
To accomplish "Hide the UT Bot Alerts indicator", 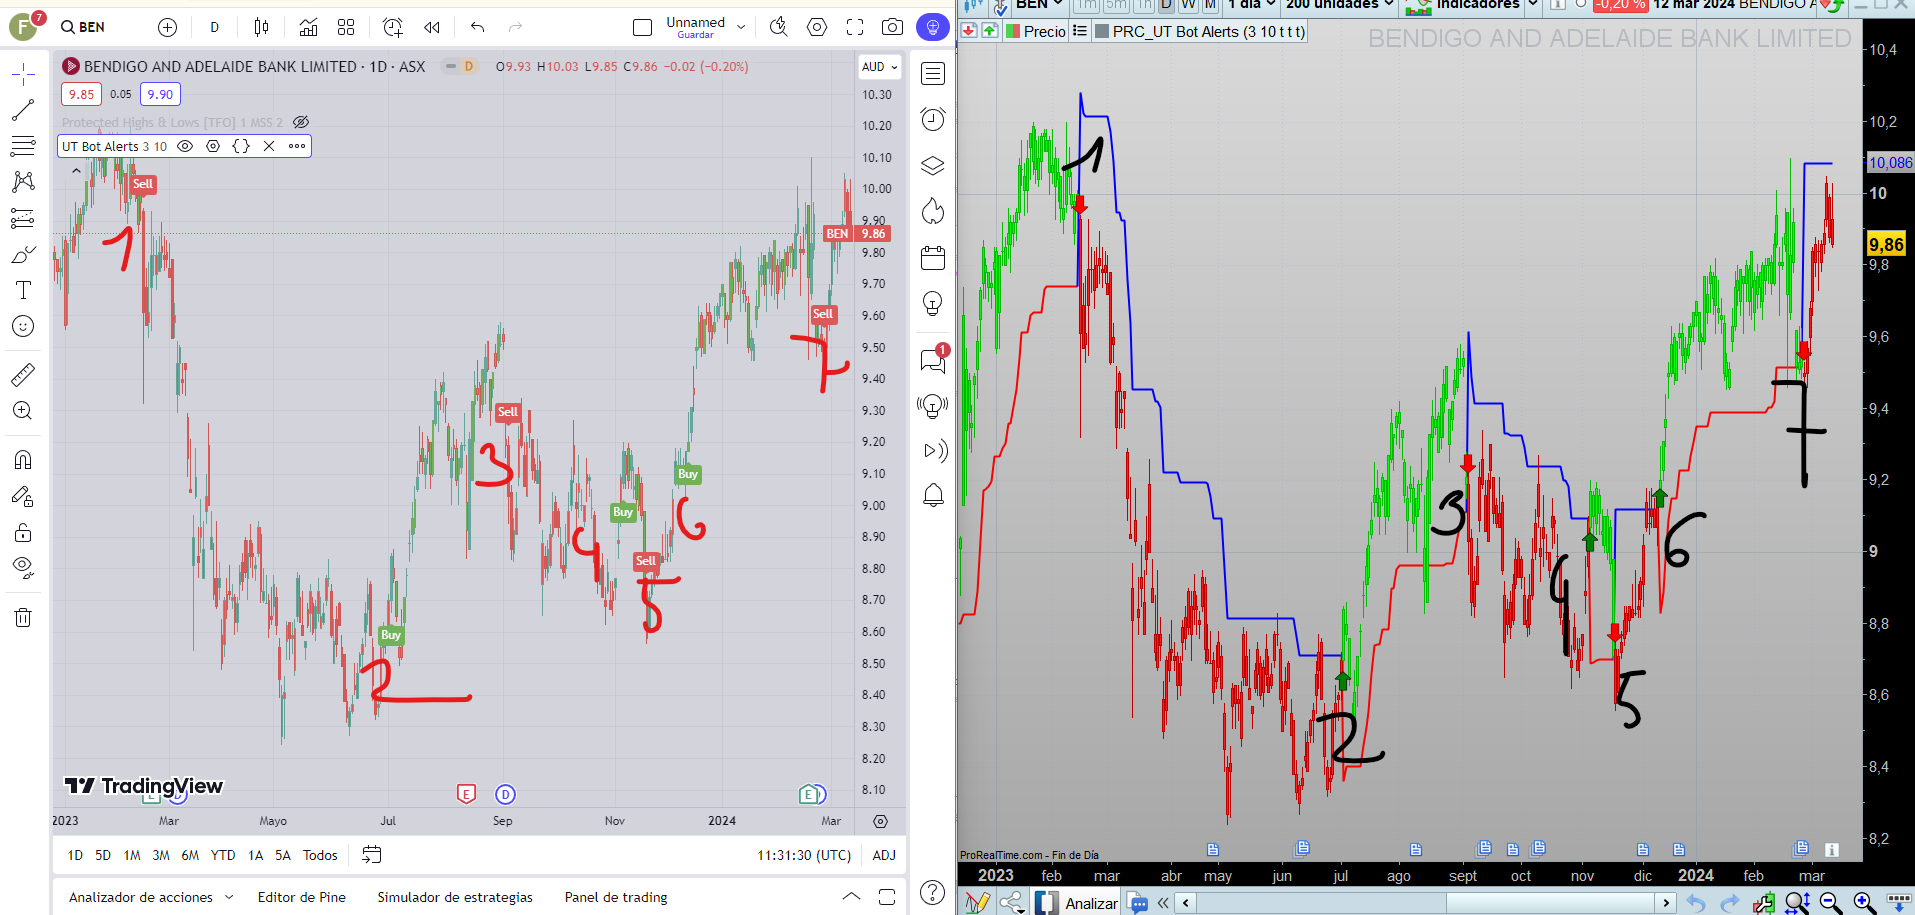I will (185, 146).
